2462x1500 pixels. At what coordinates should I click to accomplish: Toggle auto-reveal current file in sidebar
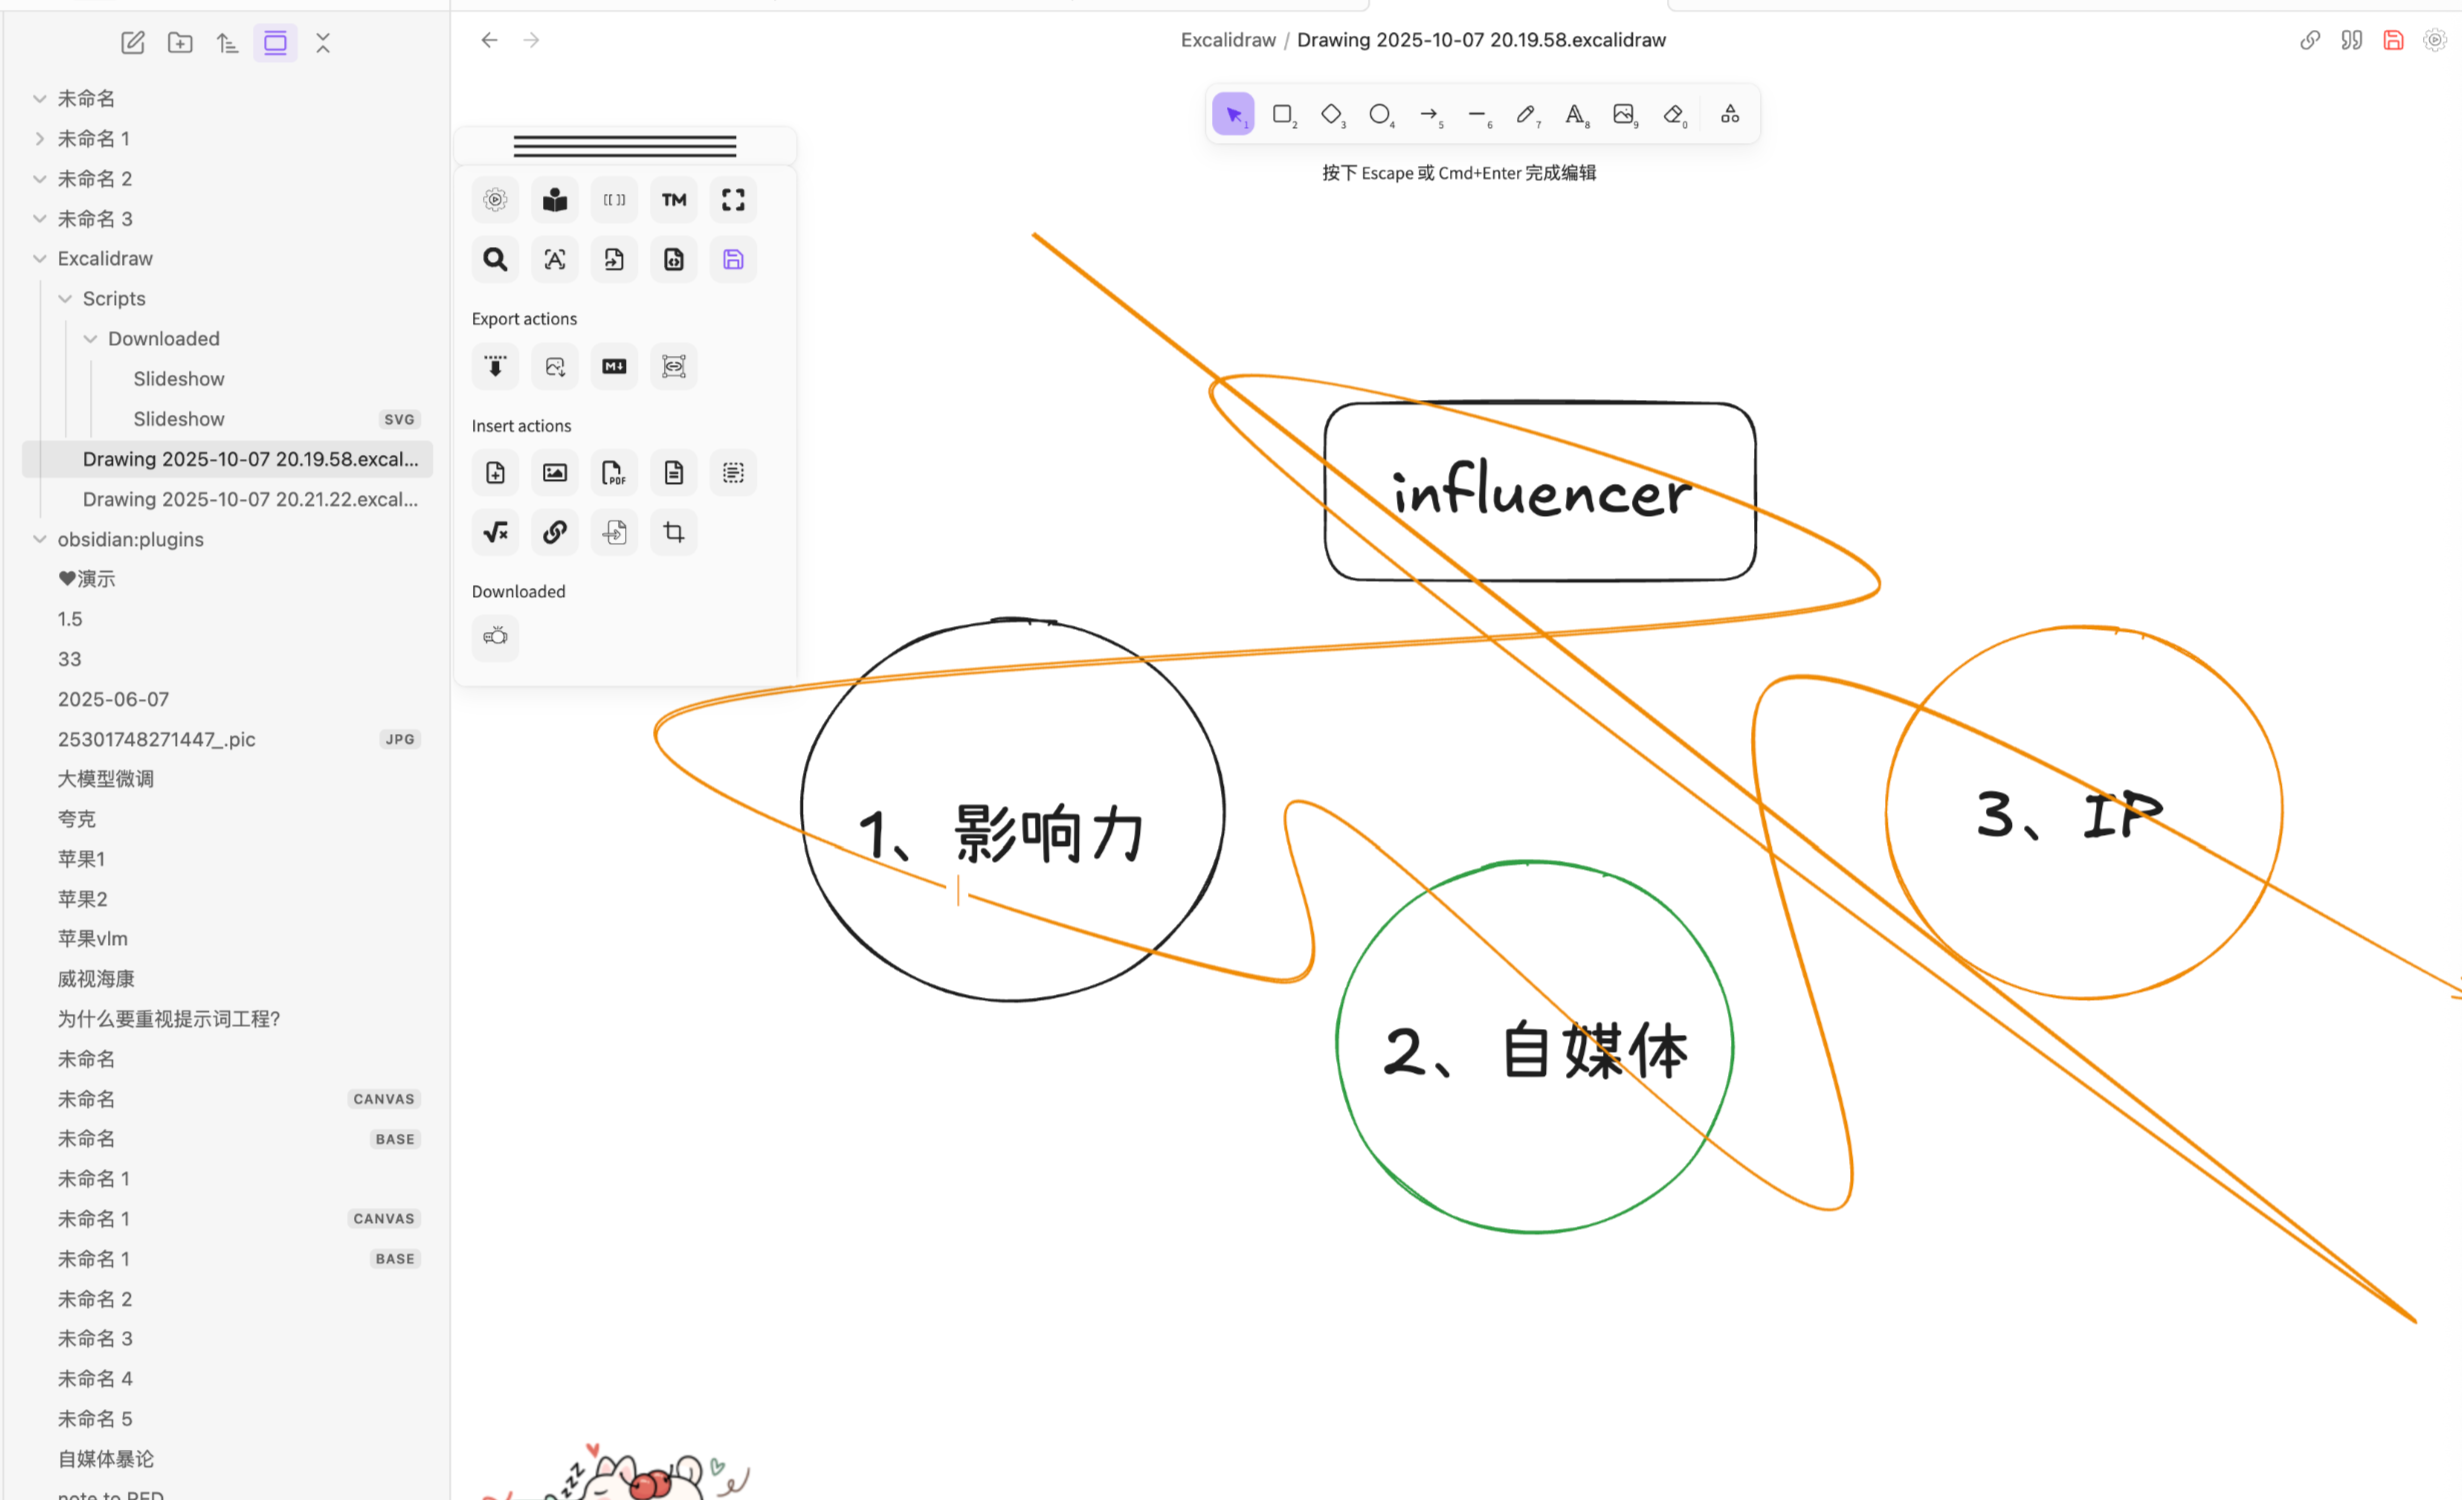click(275, 43)
